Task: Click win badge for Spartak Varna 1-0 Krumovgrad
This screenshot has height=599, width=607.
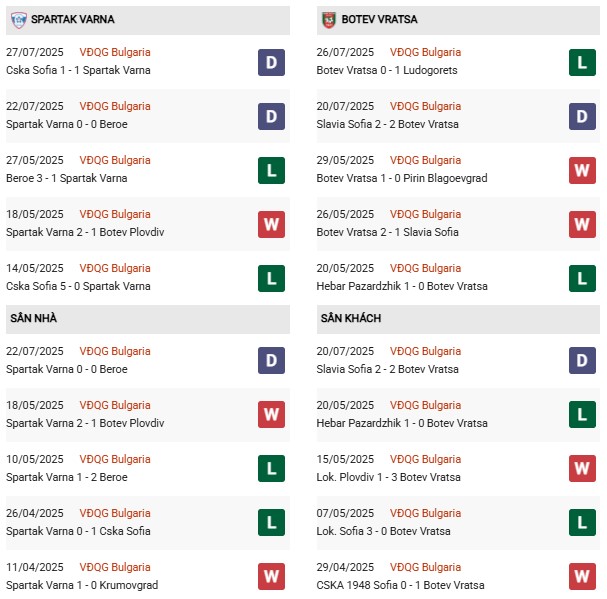Action: click(x=271, y=578)
